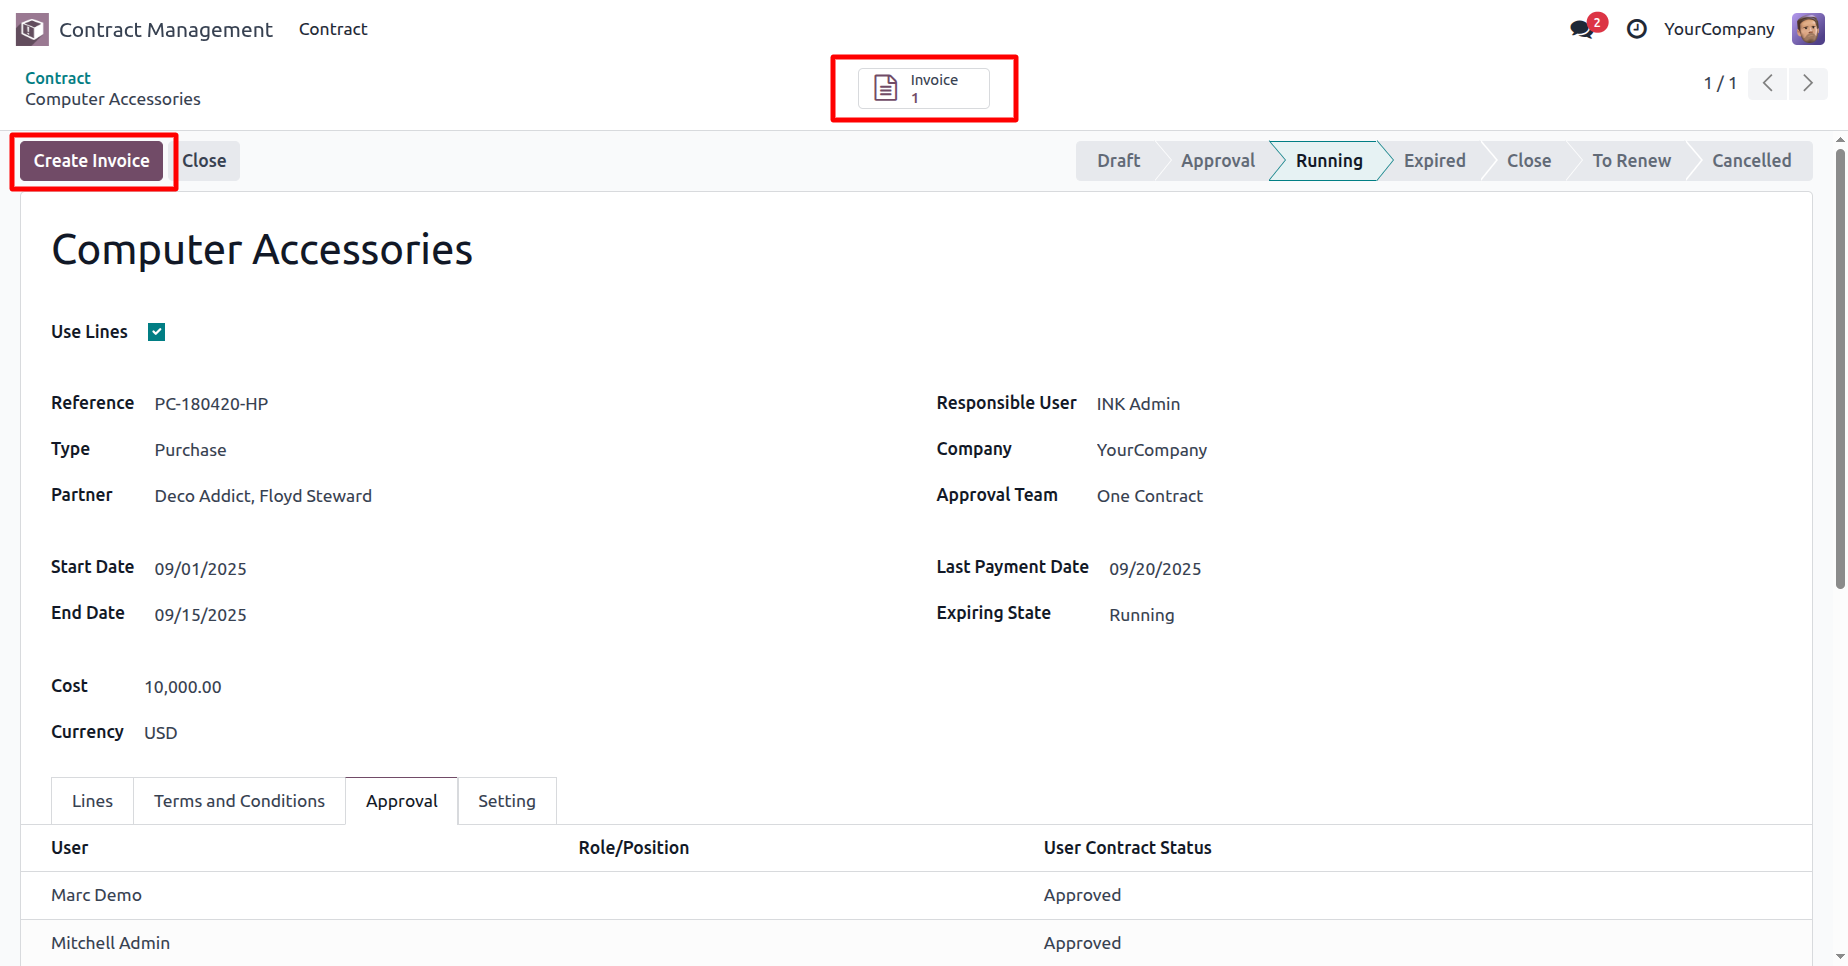Select the Close stage in status bar
This screenshot has height=966, width=1848.
[1529, 161]
